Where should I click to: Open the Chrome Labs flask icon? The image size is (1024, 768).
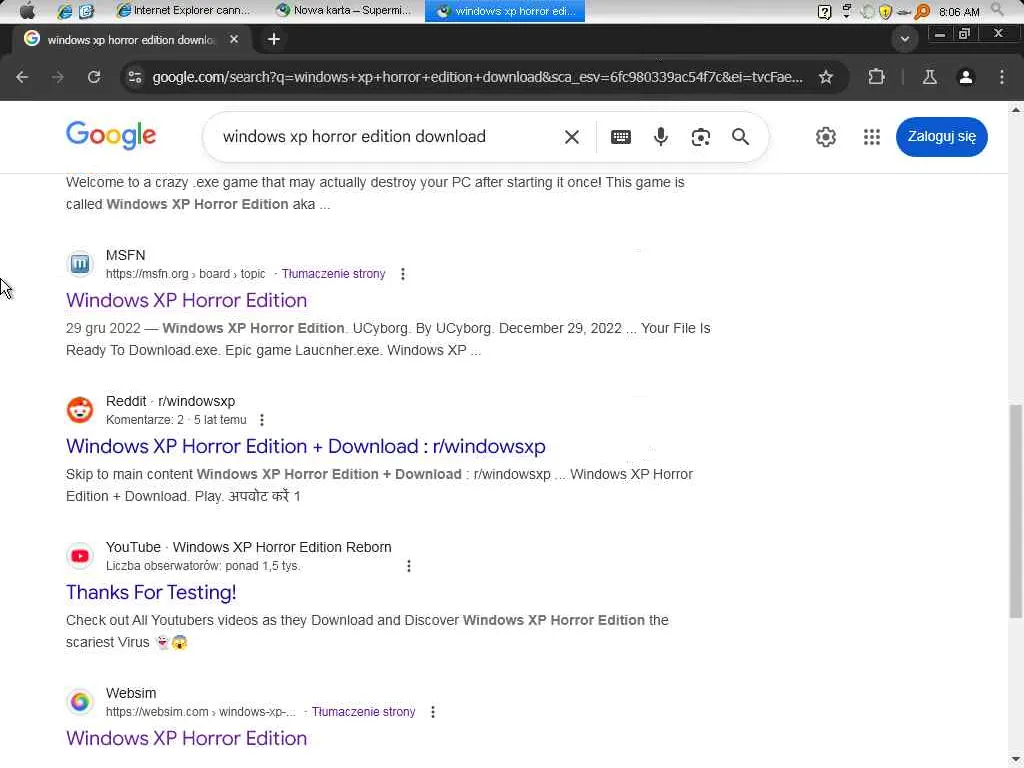(x=929, y=77)
